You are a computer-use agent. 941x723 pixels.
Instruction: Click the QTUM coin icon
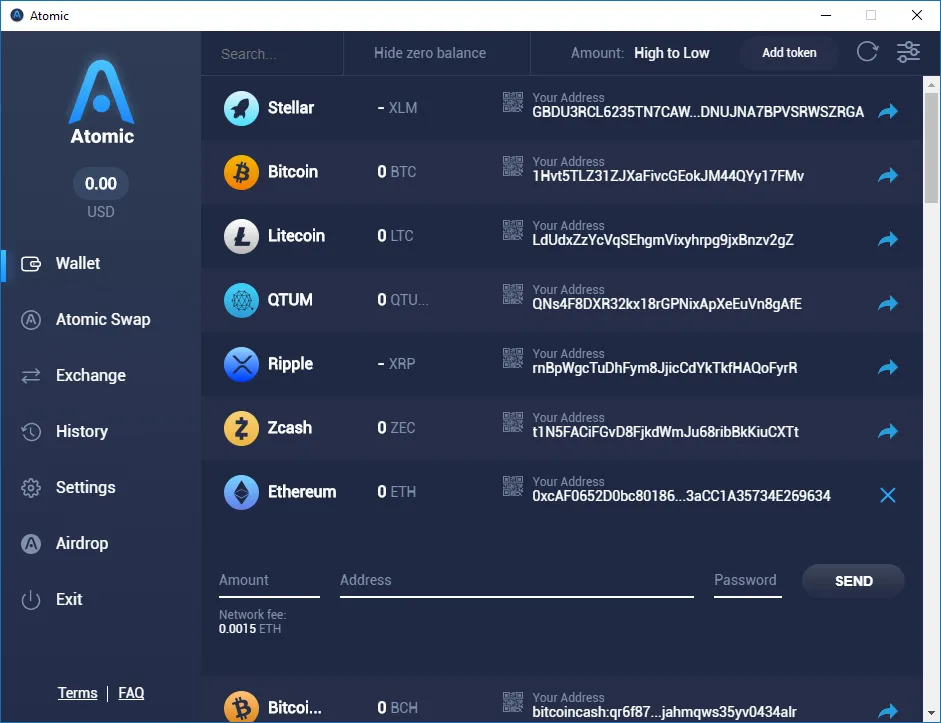tap(241, 300)
